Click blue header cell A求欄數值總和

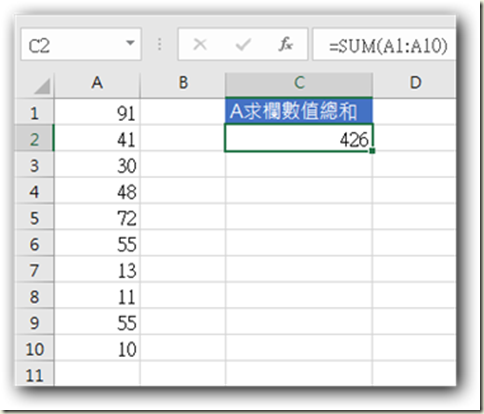click(299, 111)
